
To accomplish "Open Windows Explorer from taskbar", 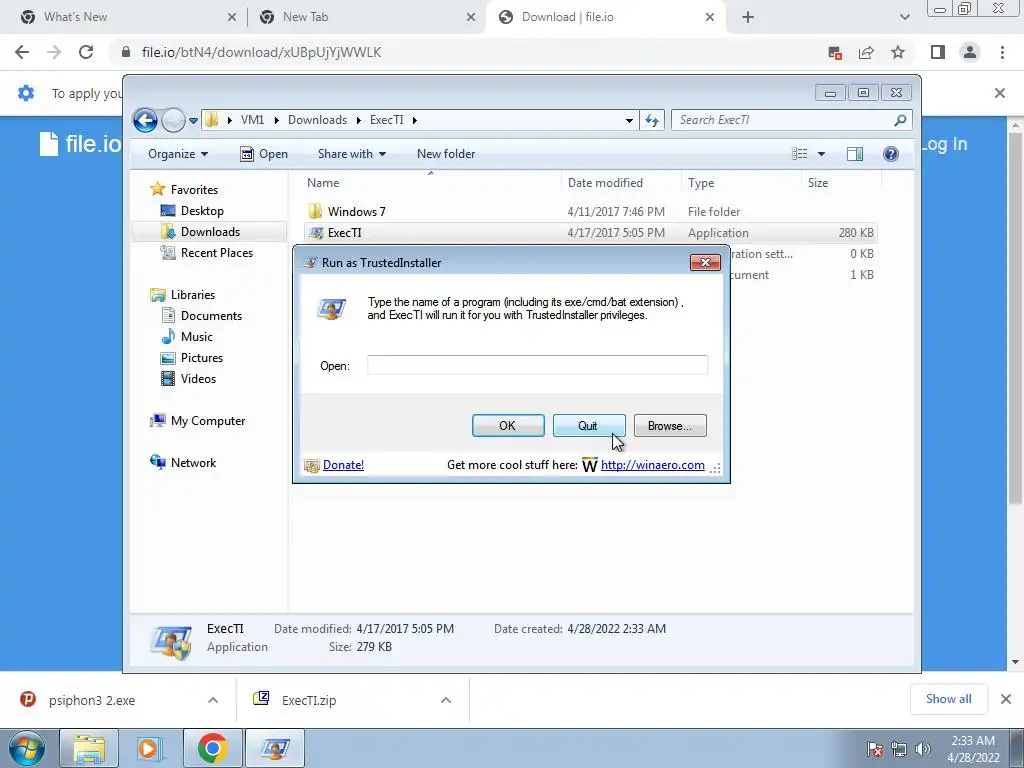I will pos(89,748).
